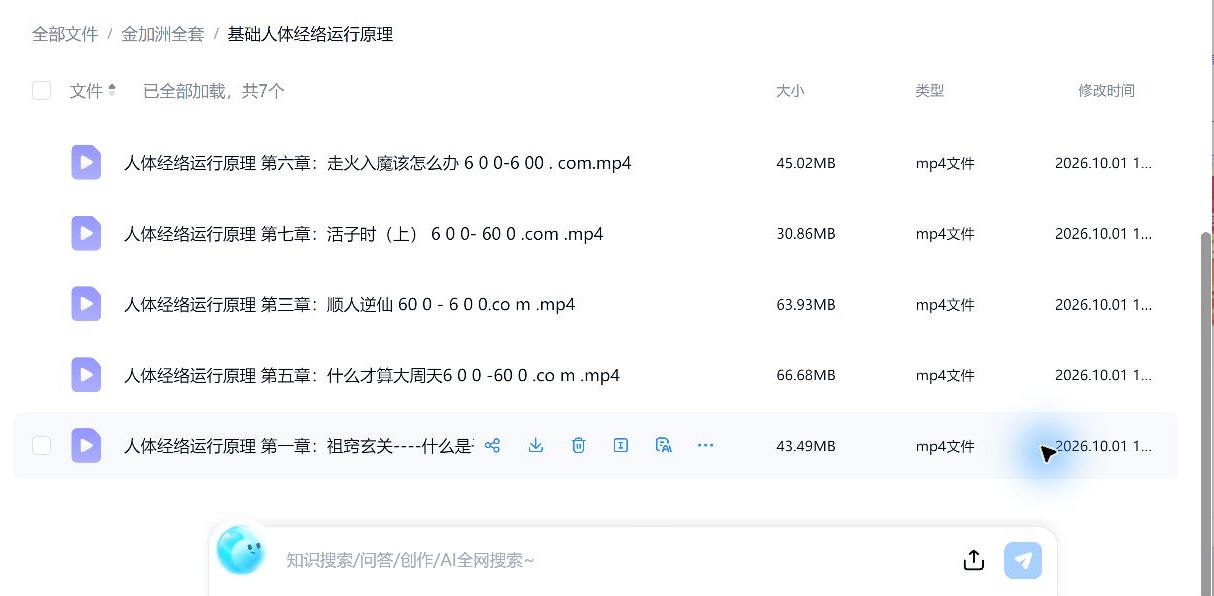The width and height of the screenshot is (1214, 596).
Task: Tick checkbox for 第一章 祖窍玄关 row
Action: pos(41,445)
